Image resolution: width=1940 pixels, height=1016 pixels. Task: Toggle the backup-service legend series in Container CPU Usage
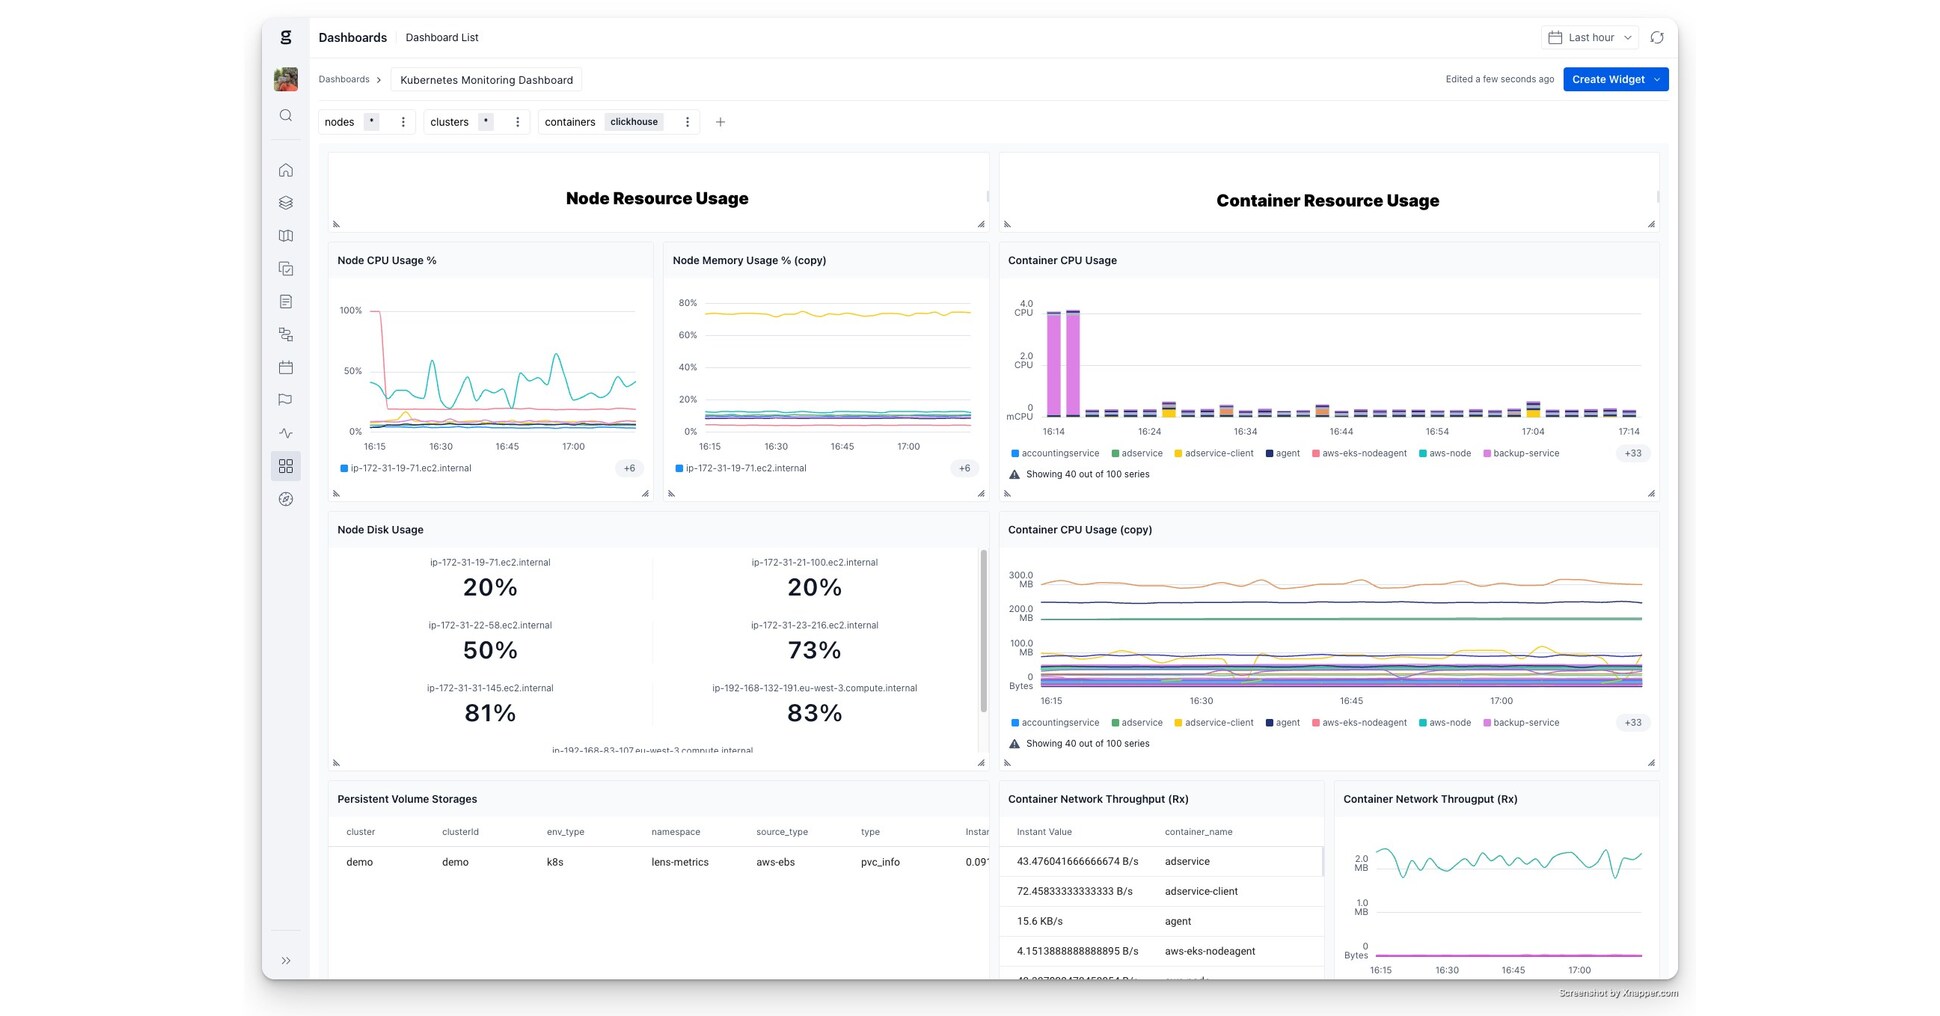tap(1521, 454)
